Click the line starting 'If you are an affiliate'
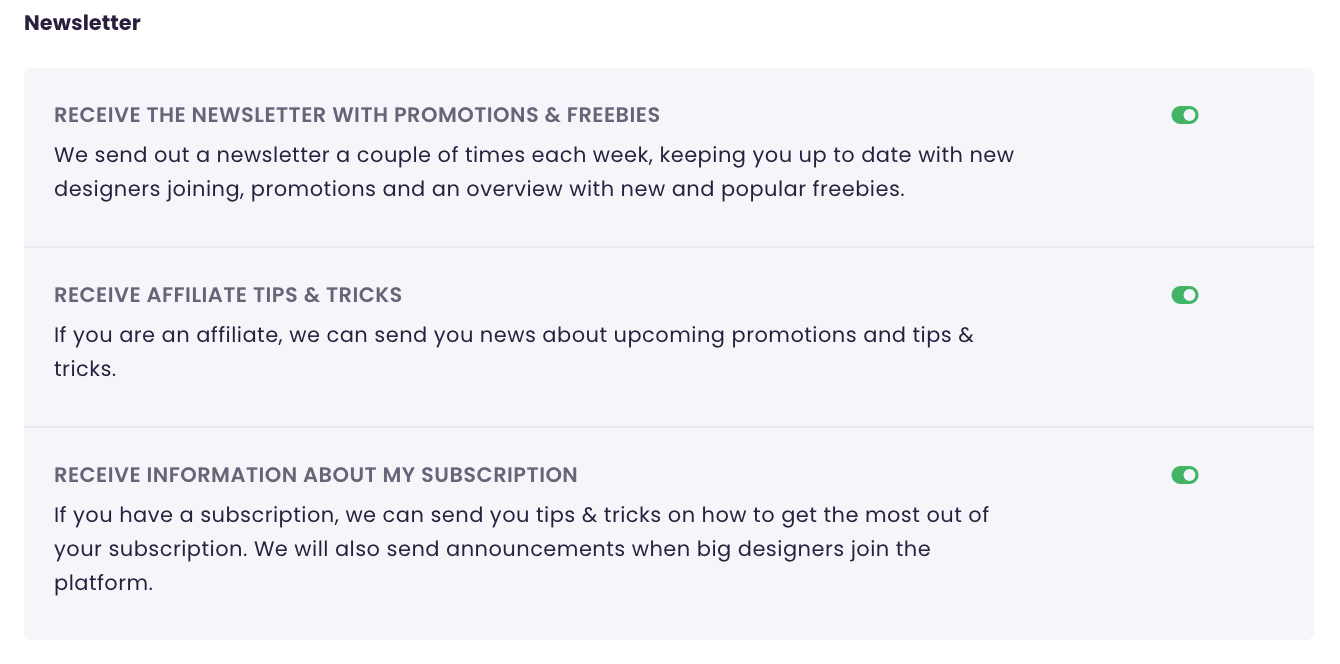Screen dimensions: 1340x664 [x=514, y=335]
